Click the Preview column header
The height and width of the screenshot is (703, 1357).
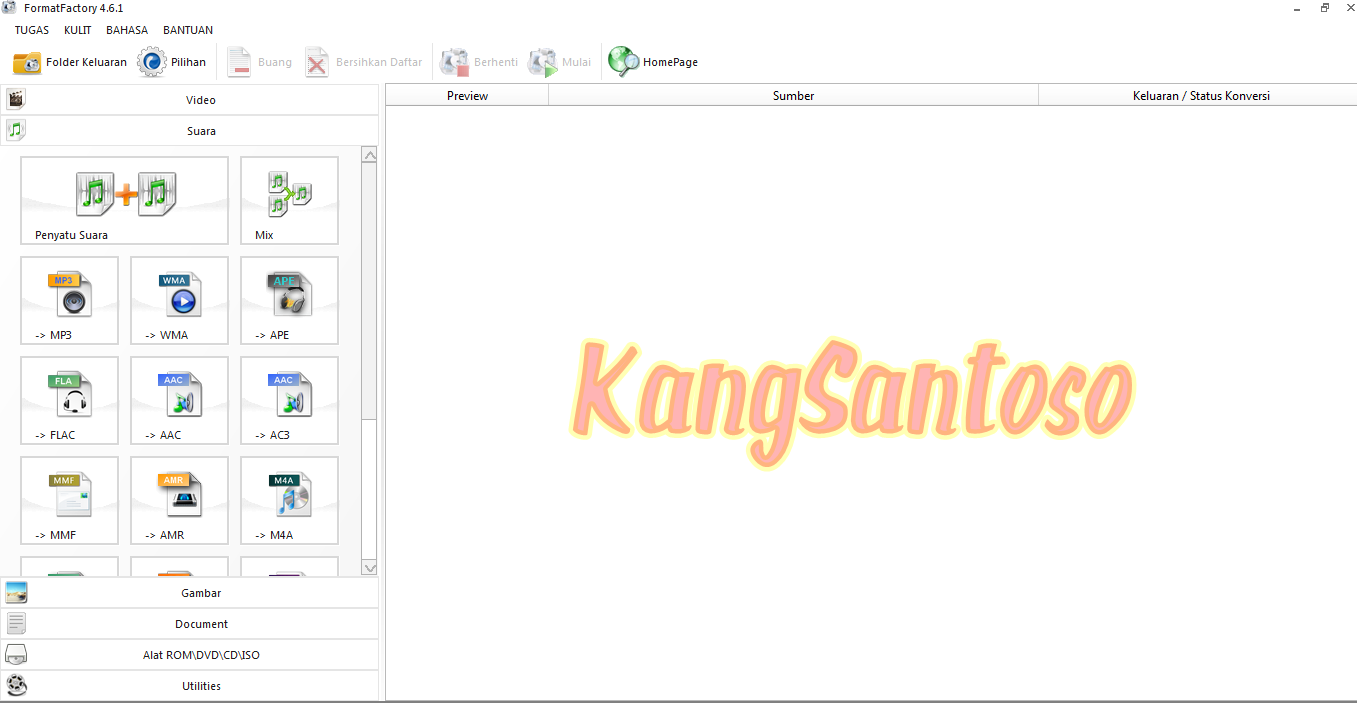(467, 96)
